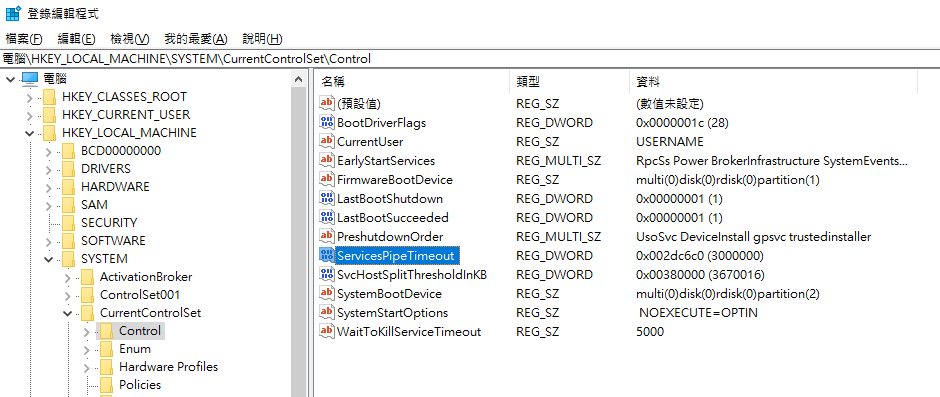Collapse the CurrentControlSet key

pyautogui.click(x=68, y=313)
